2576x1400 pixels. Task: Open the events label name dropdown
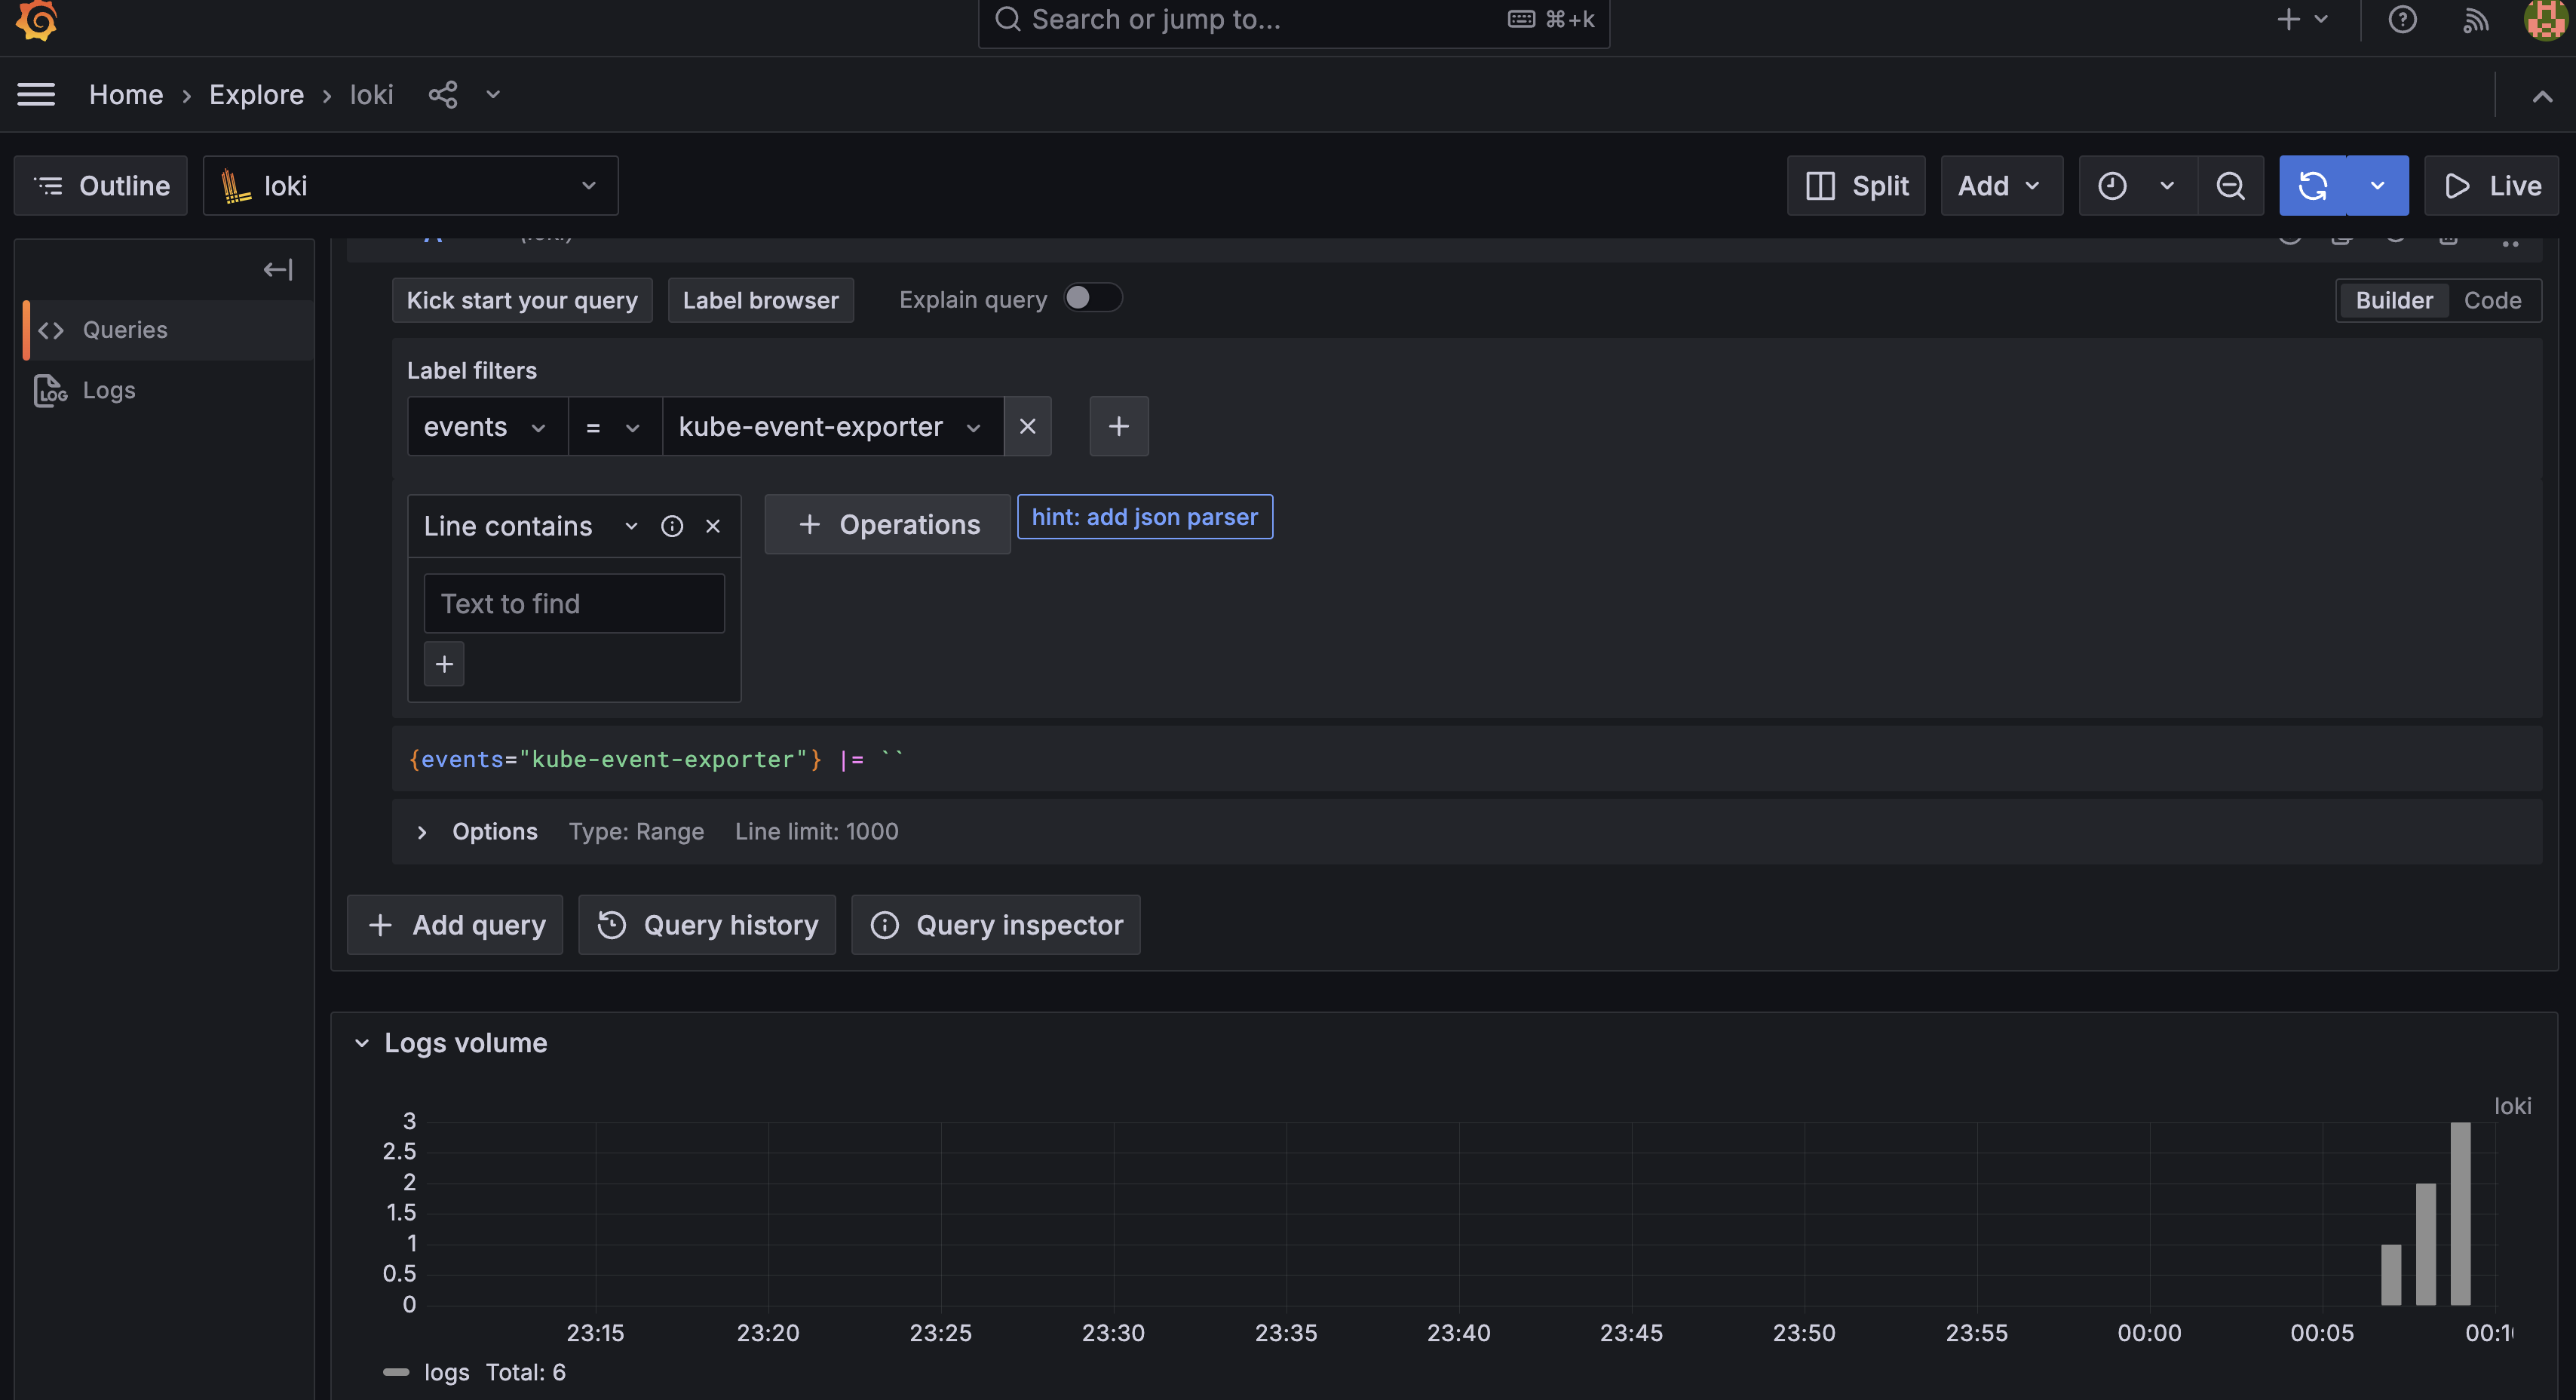tap(487, 427)
